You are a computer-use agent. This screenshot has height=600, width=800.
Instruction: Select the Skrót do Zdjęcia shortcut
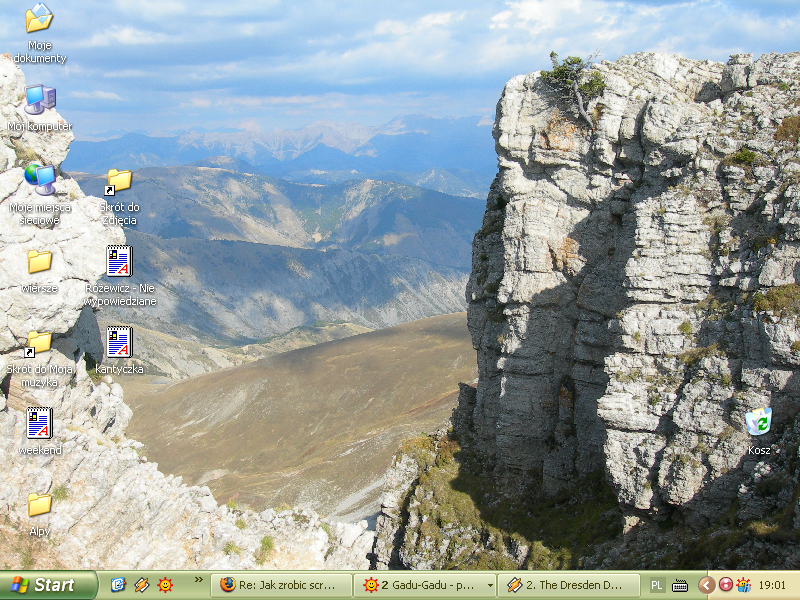tap(119, 181)
